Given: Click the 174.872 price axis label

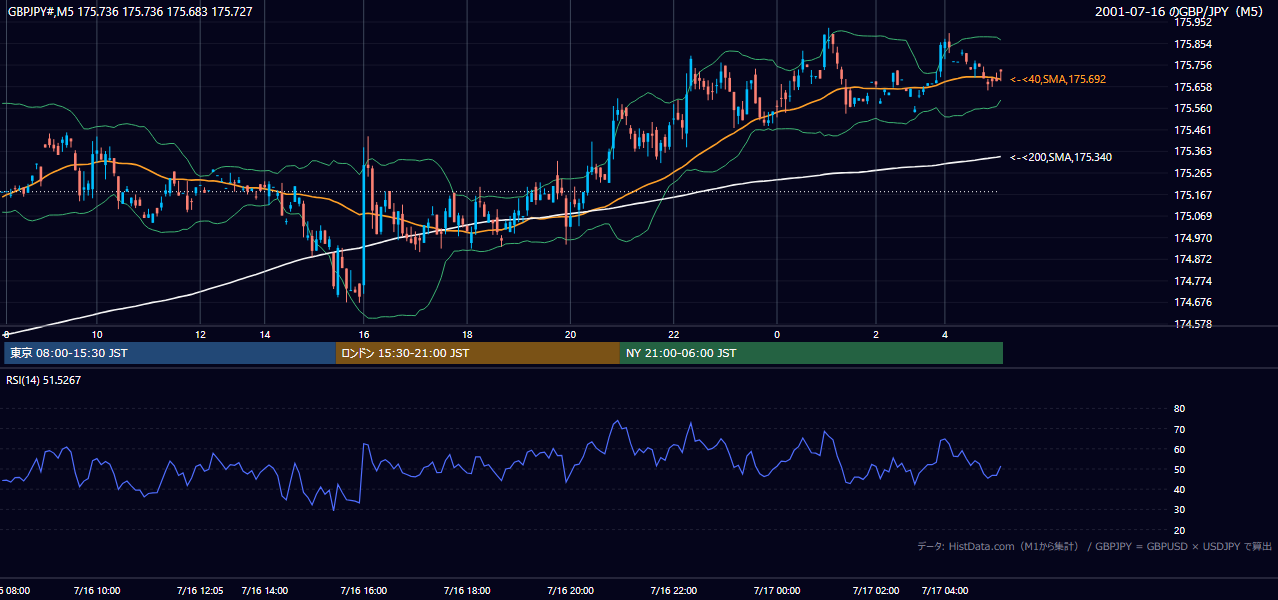Looking at the screenshot, I should click(x=1193, y=259).
